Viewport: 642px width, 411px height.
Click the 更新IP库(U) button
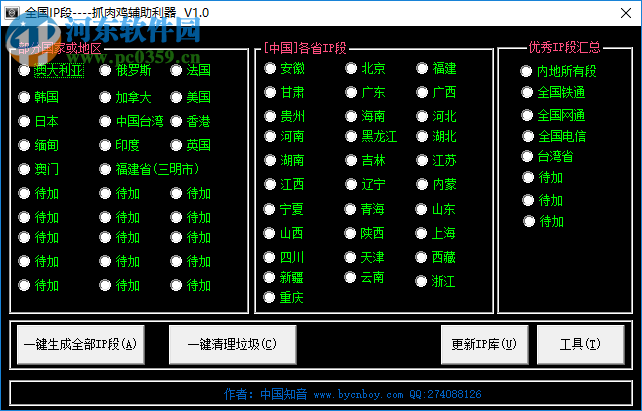[x=484, y=345]
